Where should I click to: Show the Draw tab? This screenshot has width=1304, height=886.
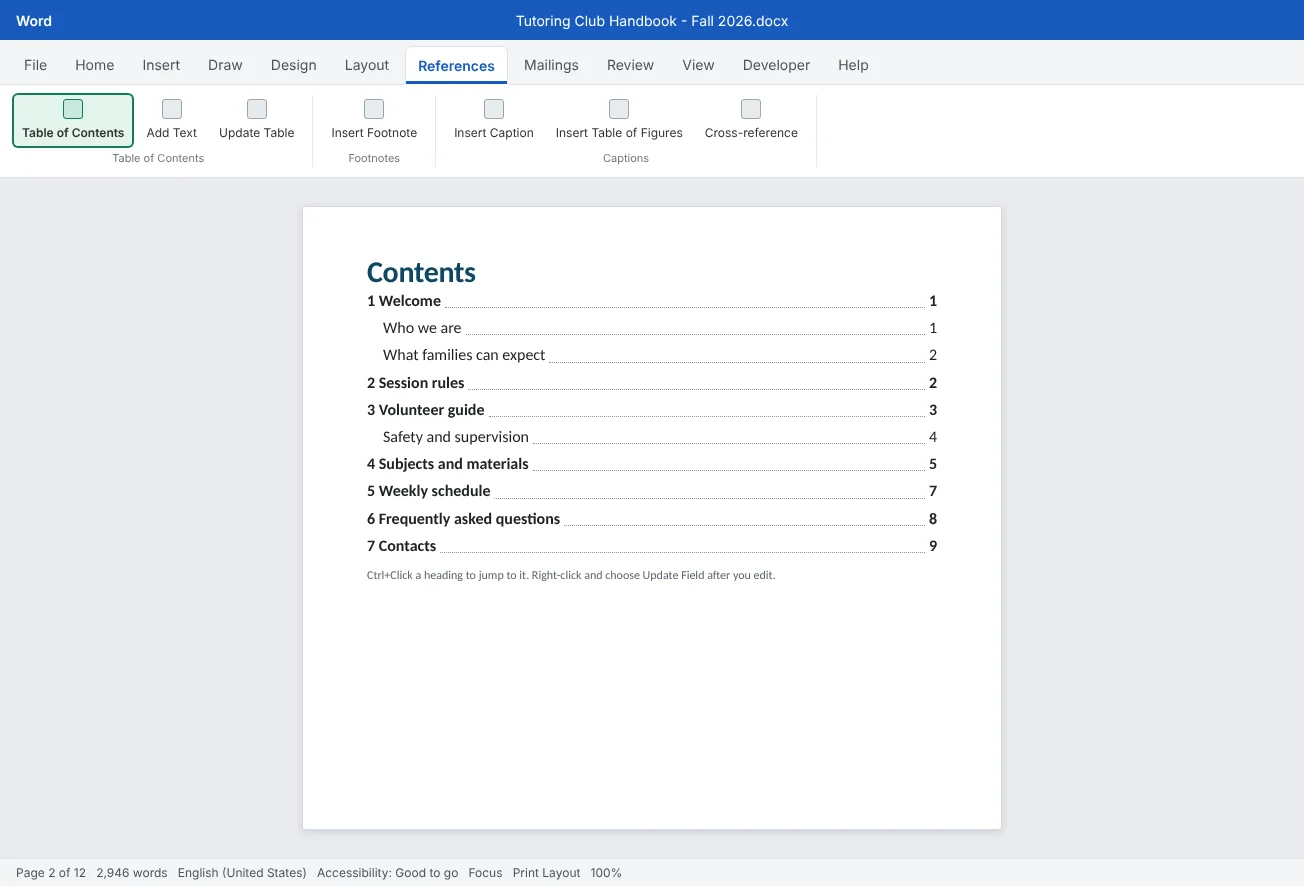click(225, 65)
